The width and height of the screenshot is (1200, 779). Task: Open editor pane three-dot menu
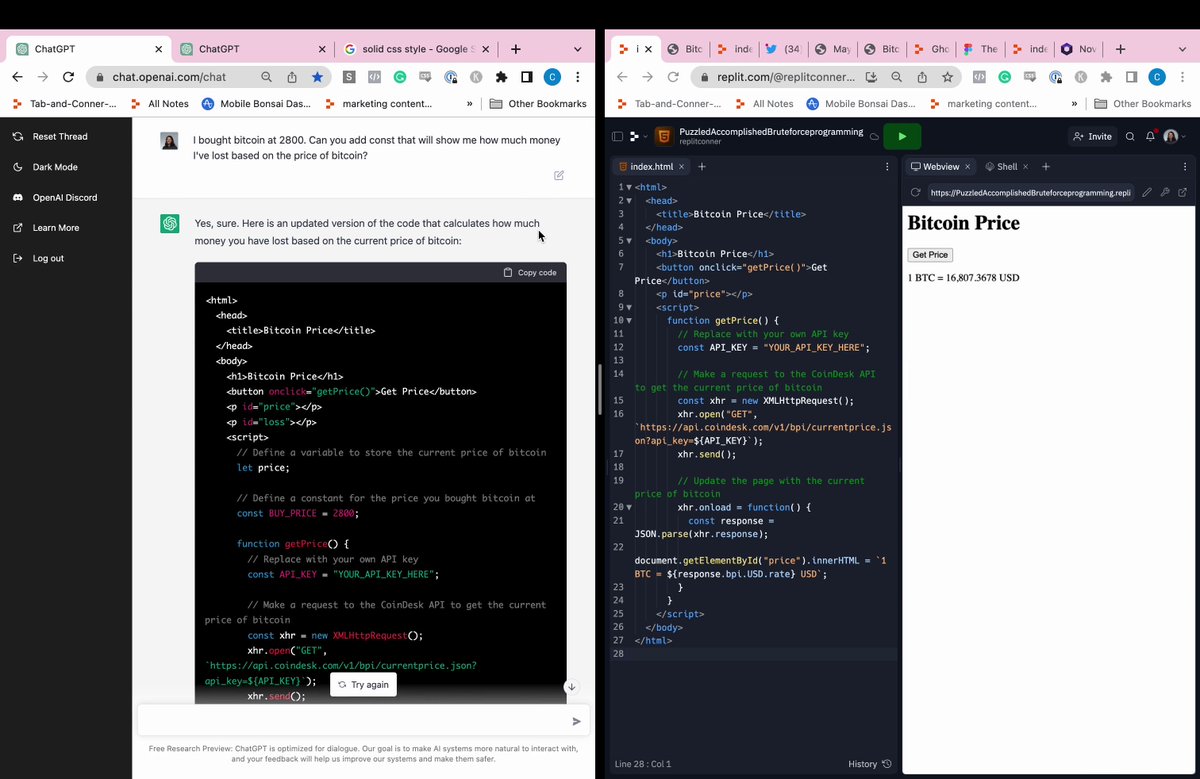887,167
